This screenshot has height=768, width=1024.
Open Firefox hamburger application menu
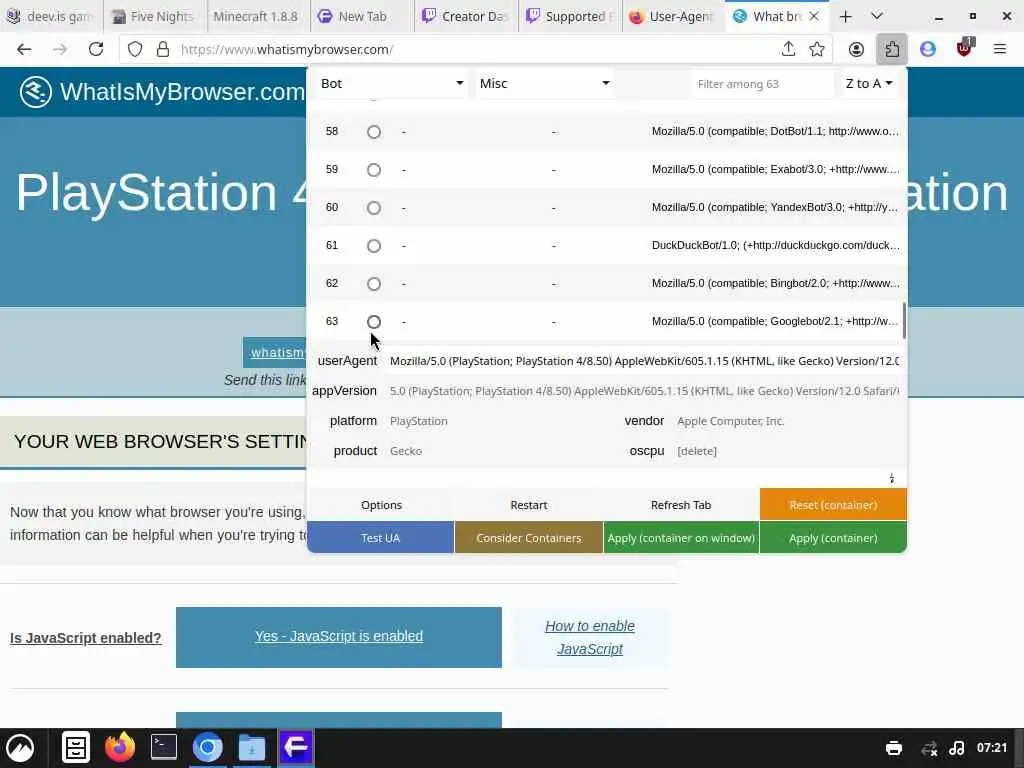point(999,49)
